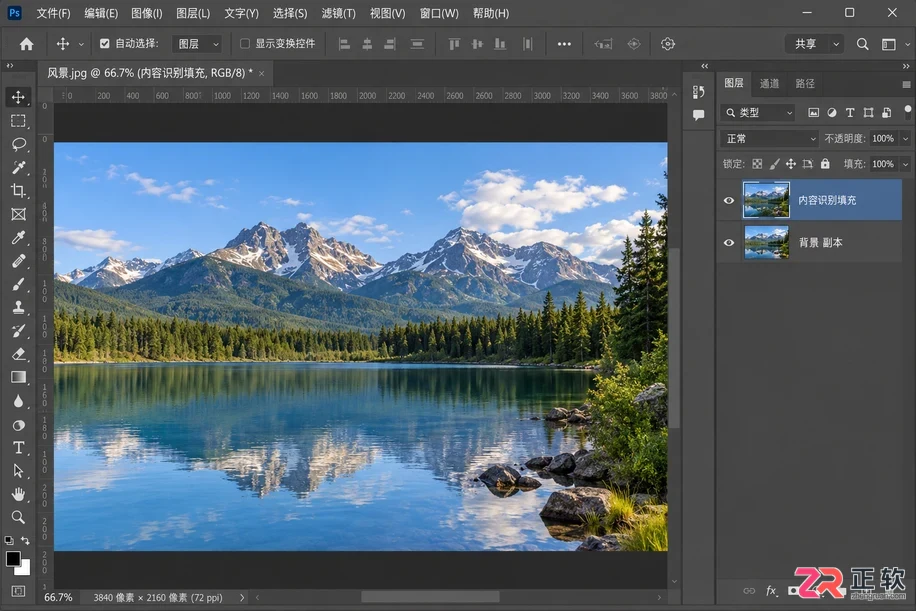Select the Hand tool

coord(18,494)
